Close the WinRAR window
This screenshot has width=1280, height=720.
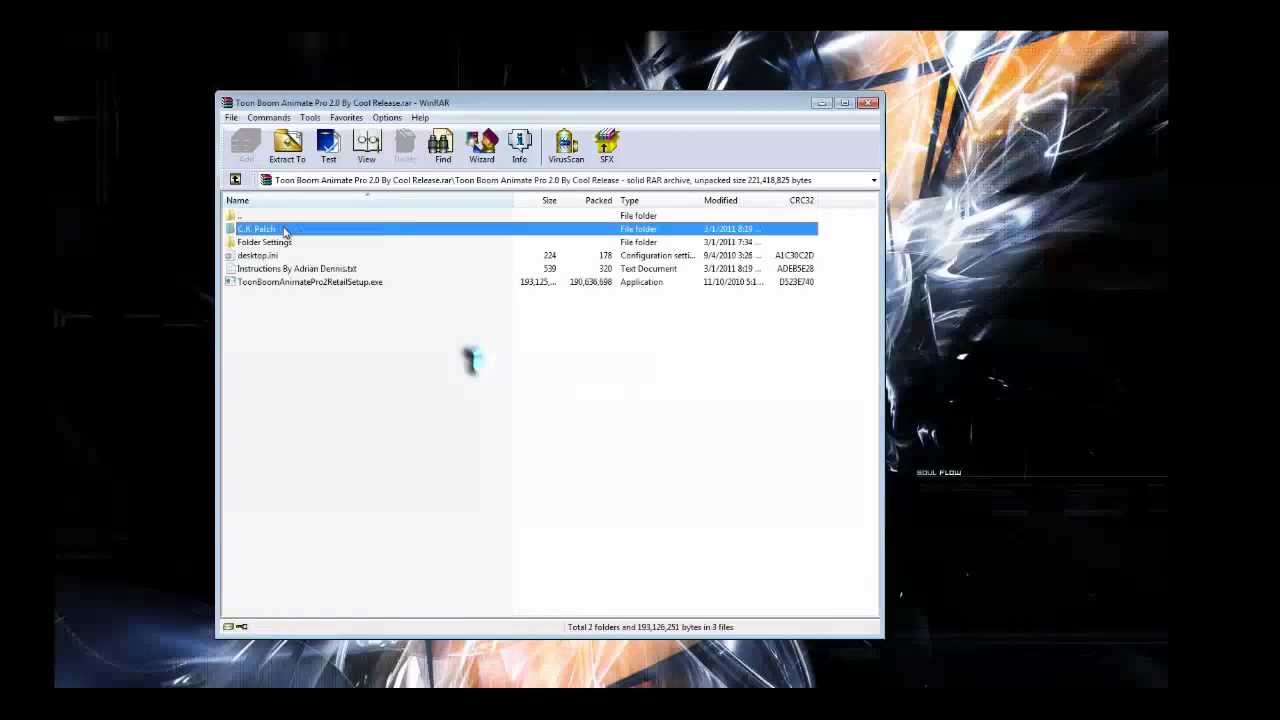coord(867,102)
